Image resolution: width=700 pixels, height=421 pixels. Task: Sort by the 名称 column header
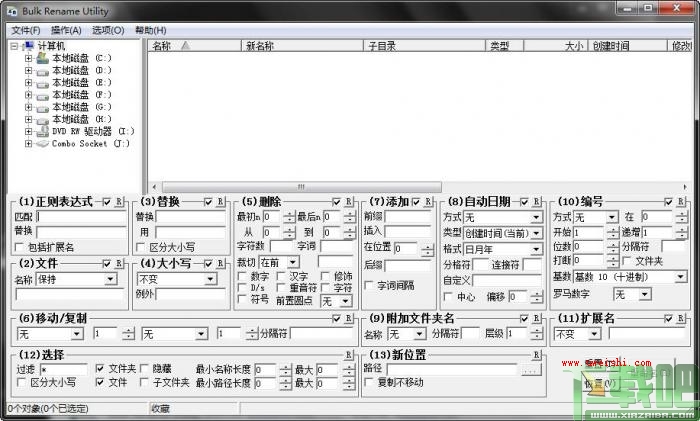(194, 46)
